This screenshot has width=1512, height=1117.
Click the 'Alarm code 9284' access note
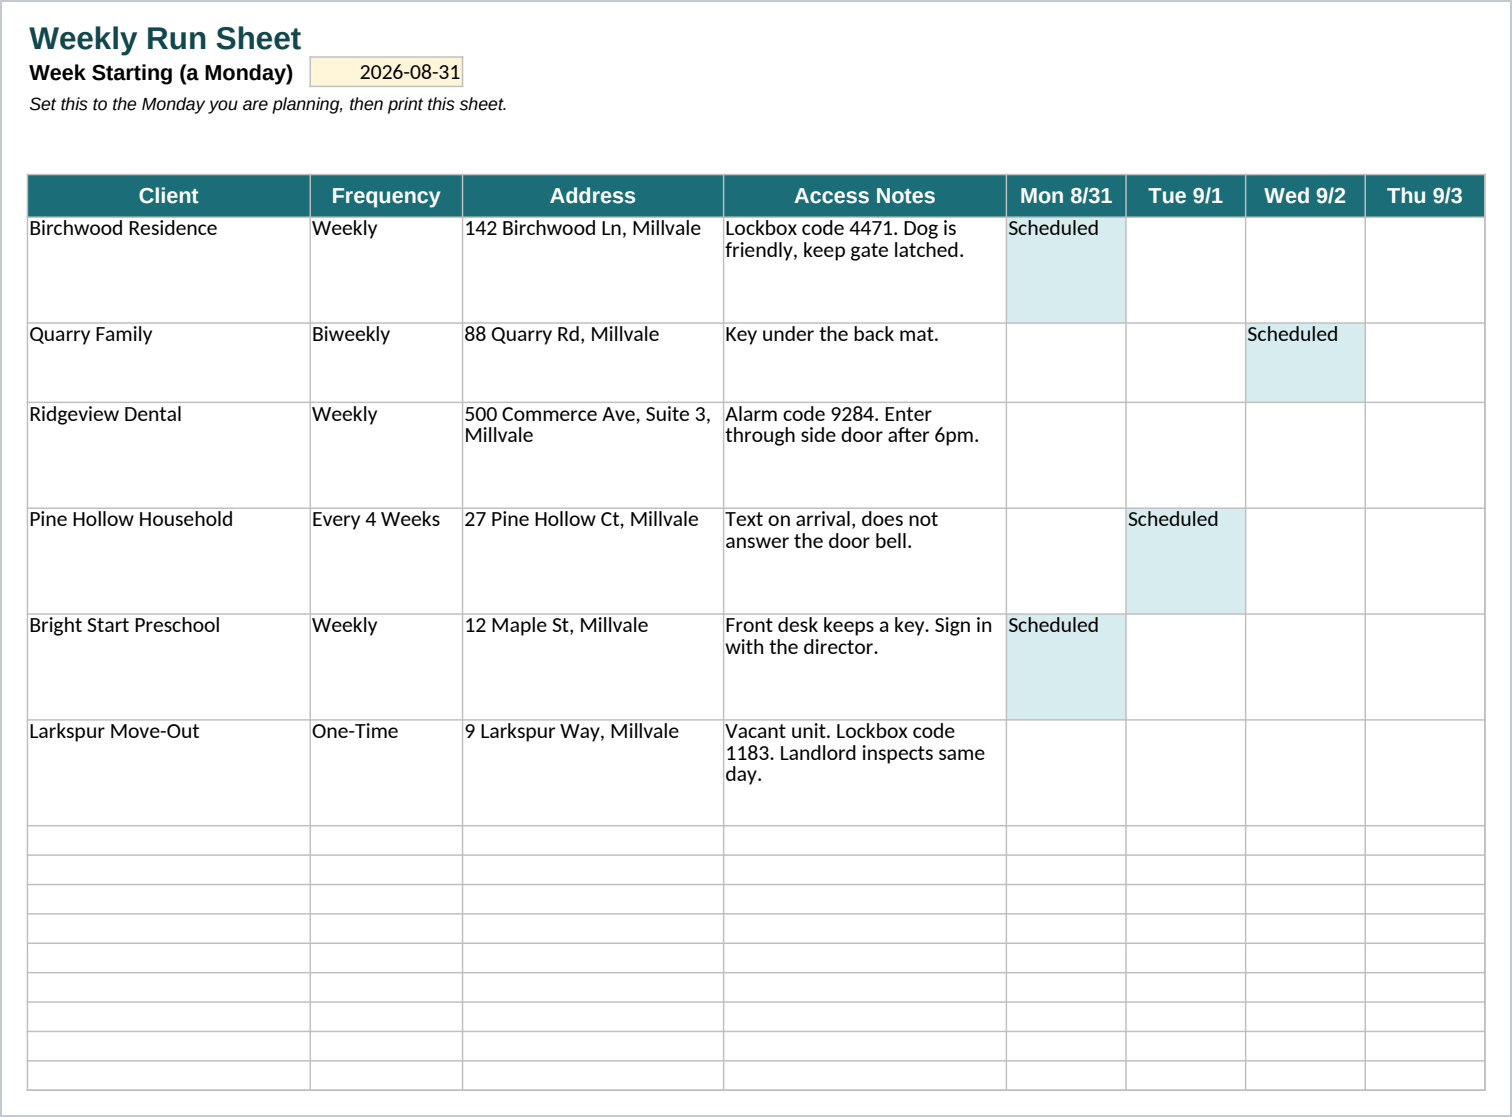point(865,456)
